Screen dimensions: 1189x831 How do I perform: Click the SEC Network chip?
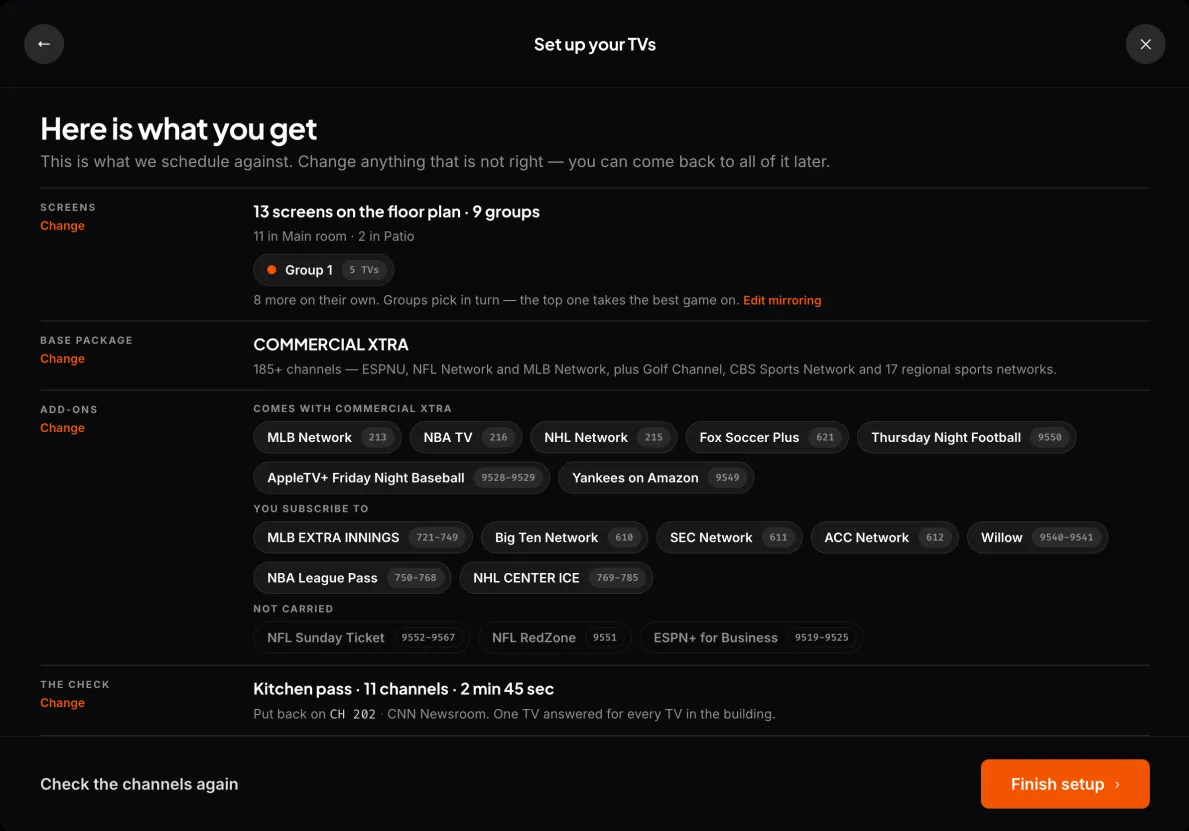point(729,538)
